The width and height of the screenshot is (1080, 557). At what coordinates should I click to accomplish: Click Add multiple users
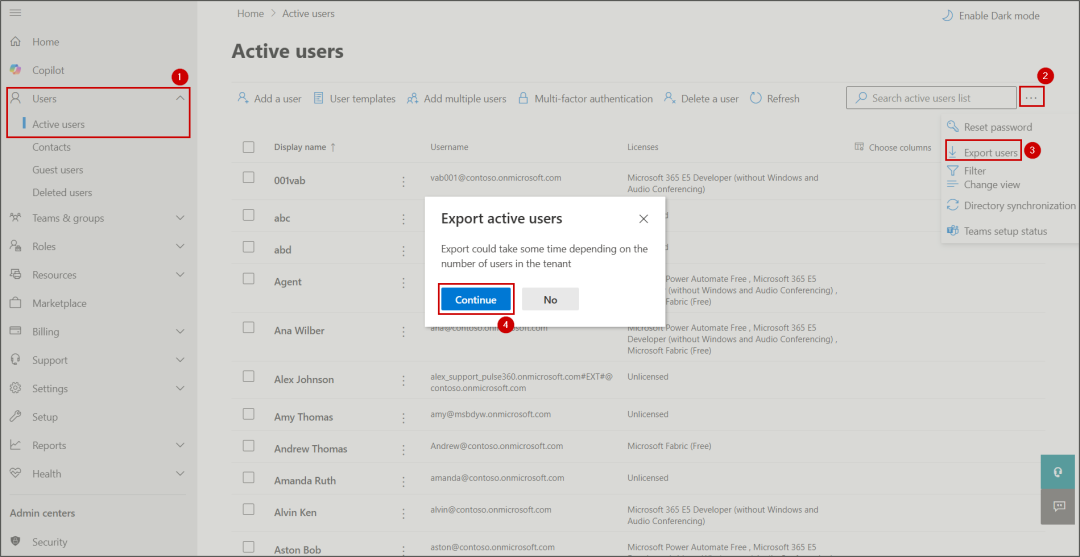(457, 98)
